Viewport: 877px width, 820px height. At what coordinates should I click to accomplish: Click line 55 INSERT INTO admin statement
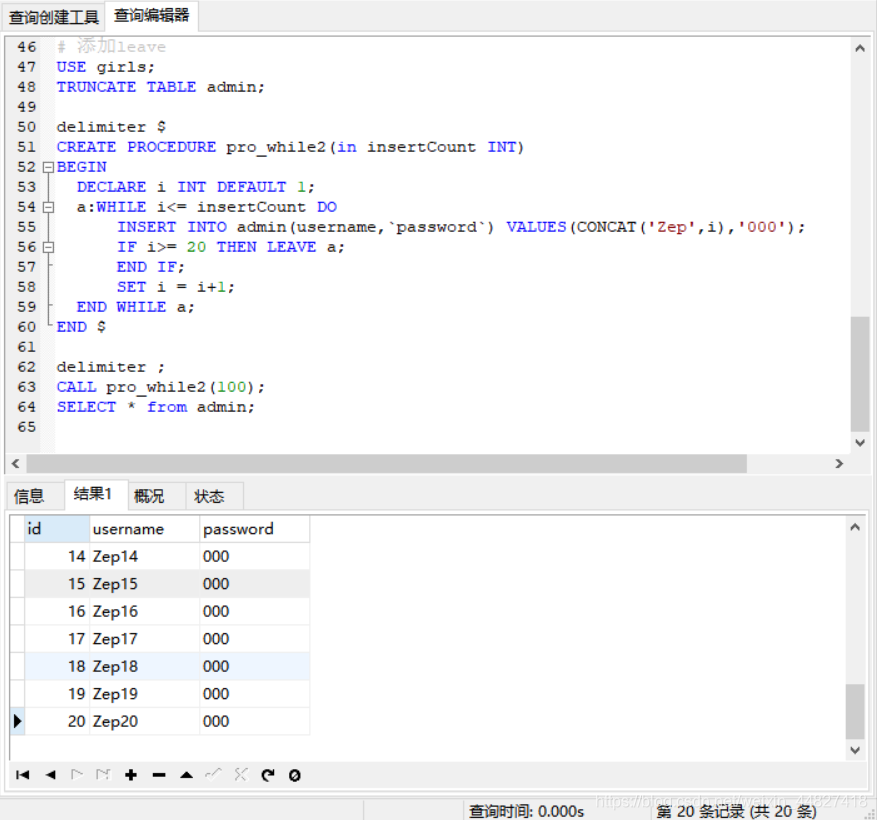pyautogui.click(x=461, y=227)
